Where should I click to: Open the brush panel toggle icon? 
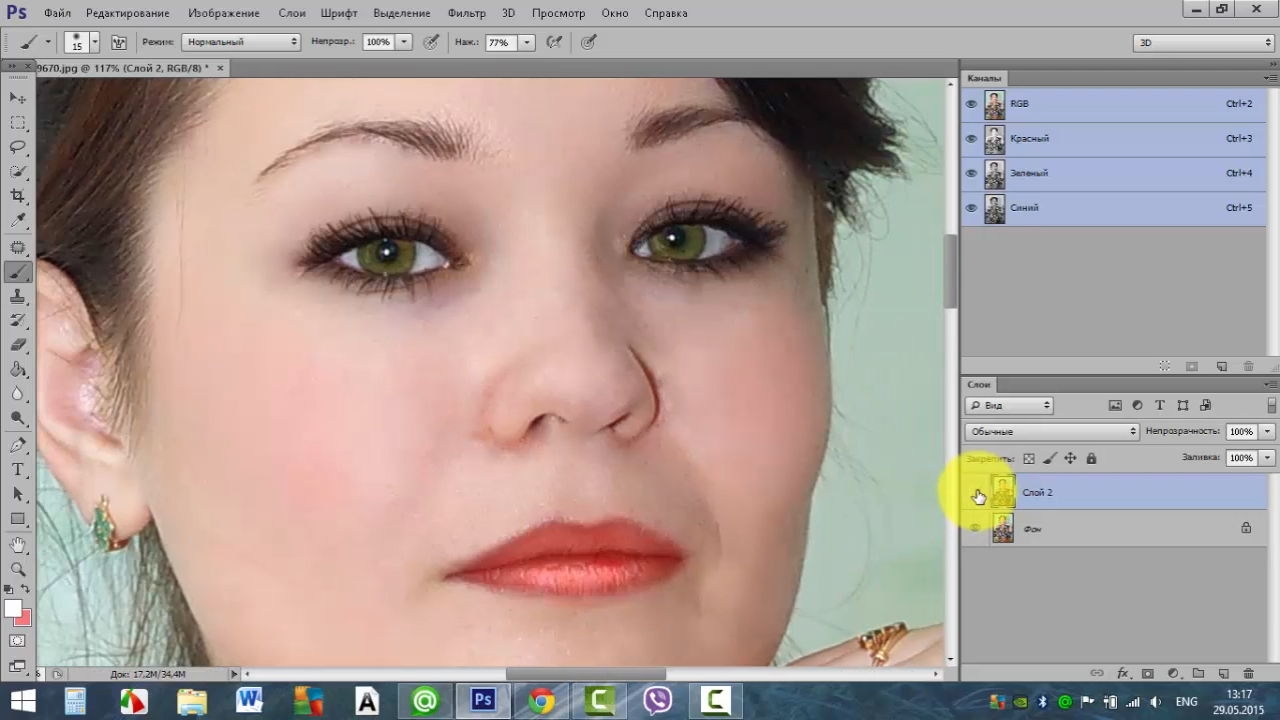[119, 42]
